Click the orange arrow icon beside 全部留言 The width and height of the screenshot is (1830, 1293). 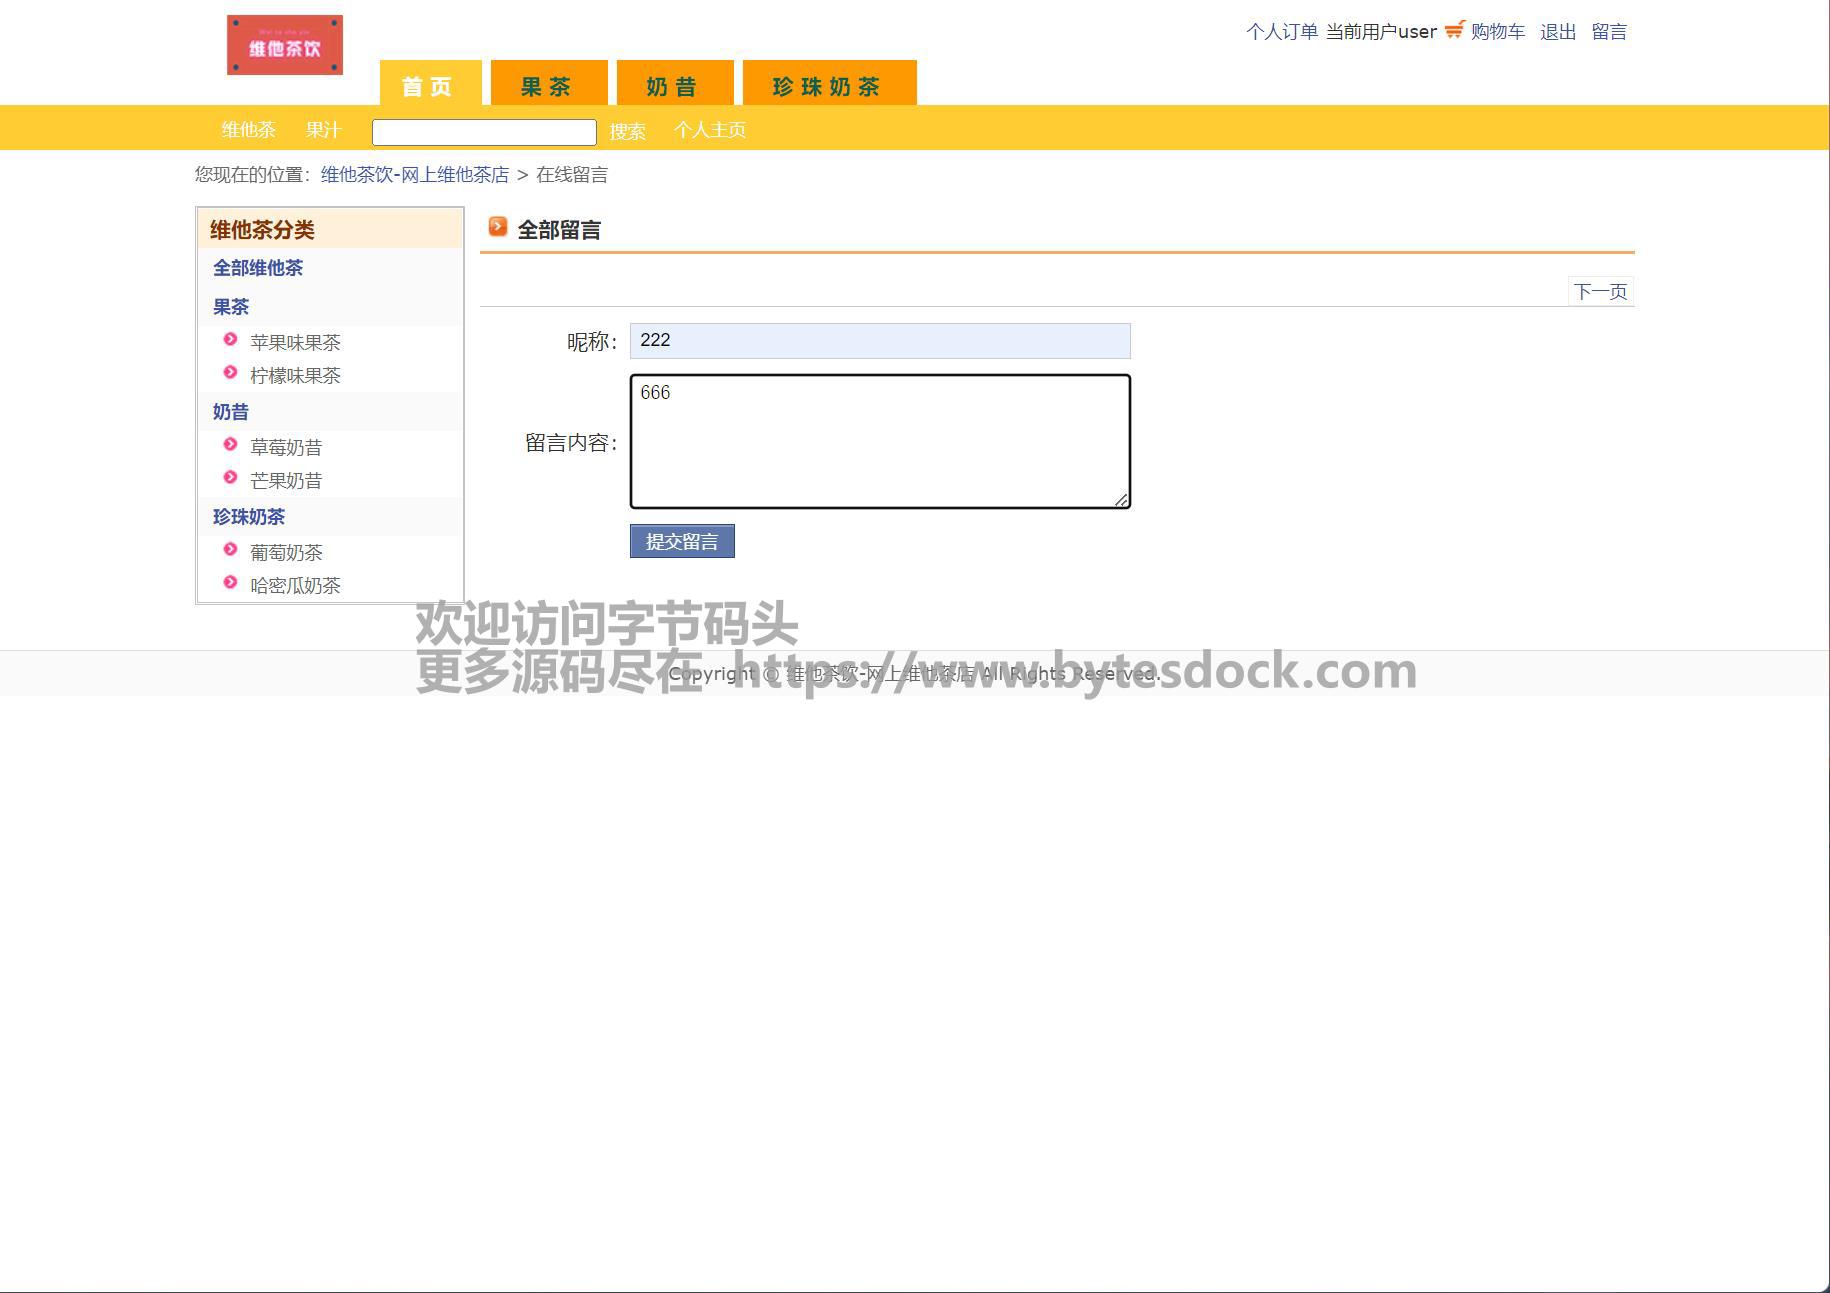point(498,228)
